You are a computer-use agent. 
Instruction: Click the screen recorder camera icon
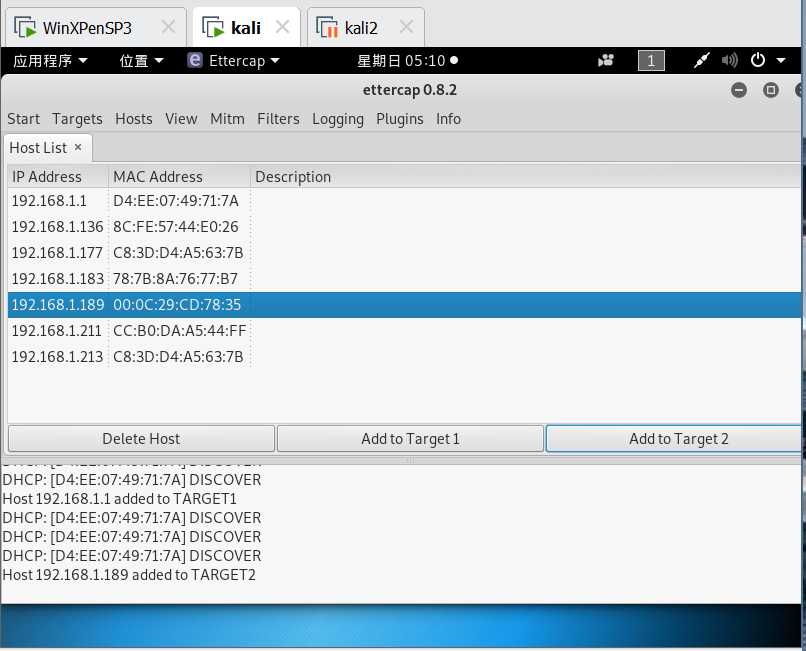[x=606, y=61]
